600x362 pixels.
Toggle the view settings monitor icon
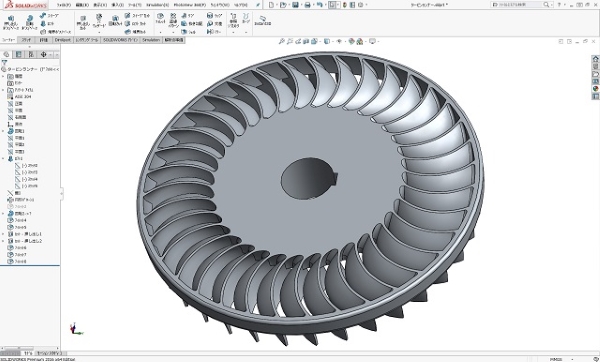pyautogui.click(x=372, y=41)
